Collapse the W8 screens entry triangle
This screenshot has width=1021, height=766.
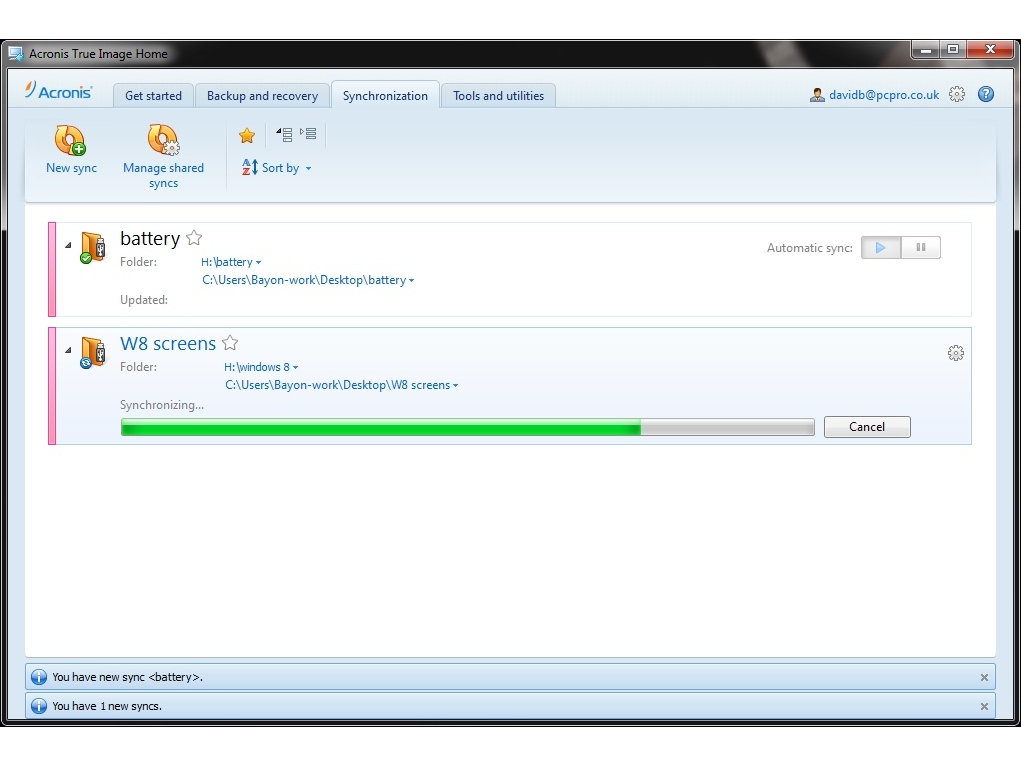(68, 350)
